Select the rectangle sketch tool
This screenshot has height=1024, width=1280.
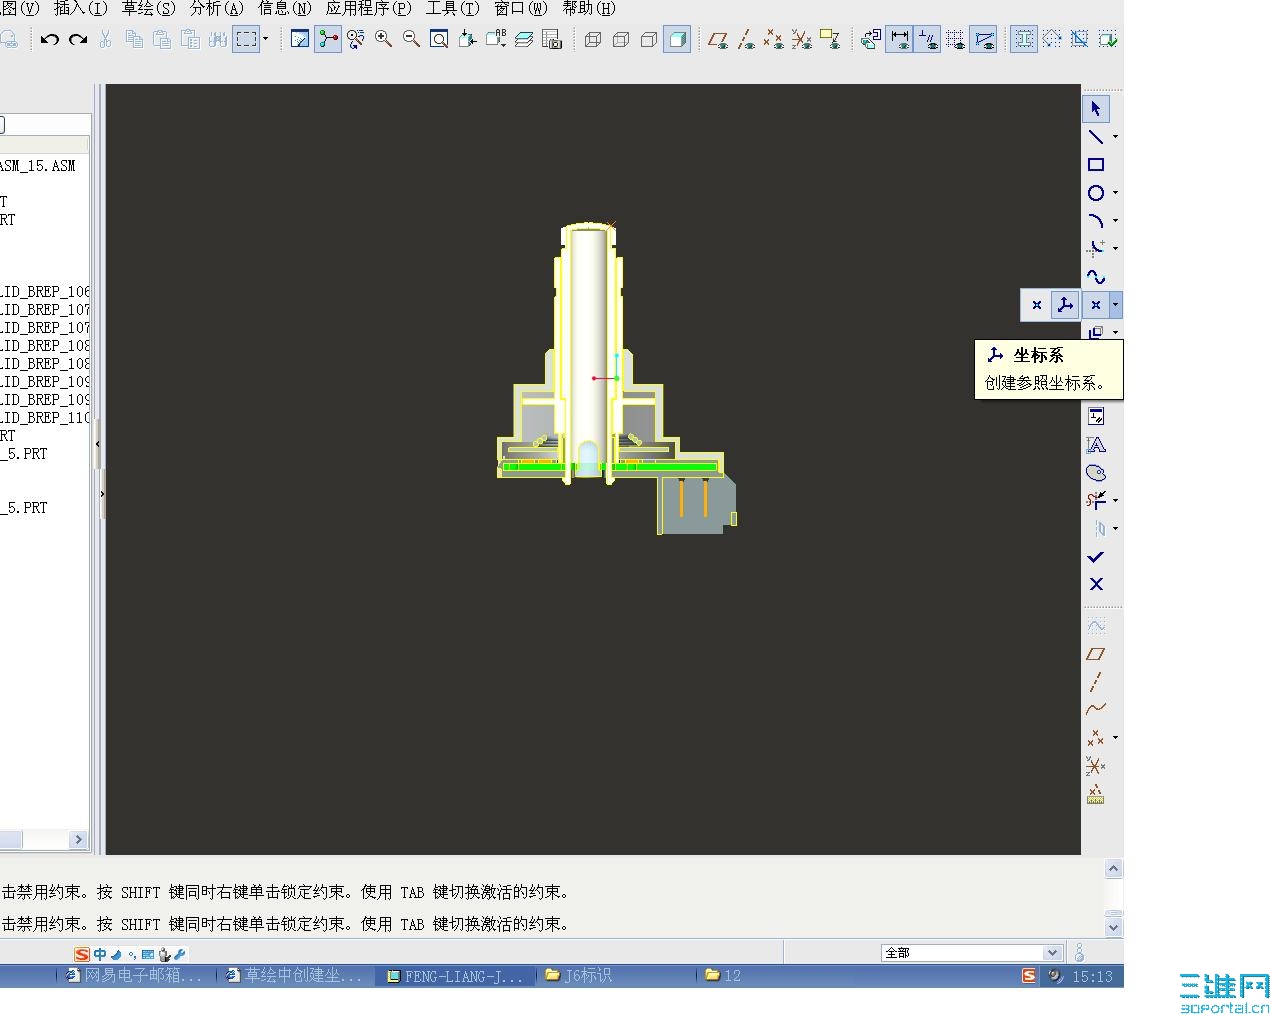coord(1096,164)
